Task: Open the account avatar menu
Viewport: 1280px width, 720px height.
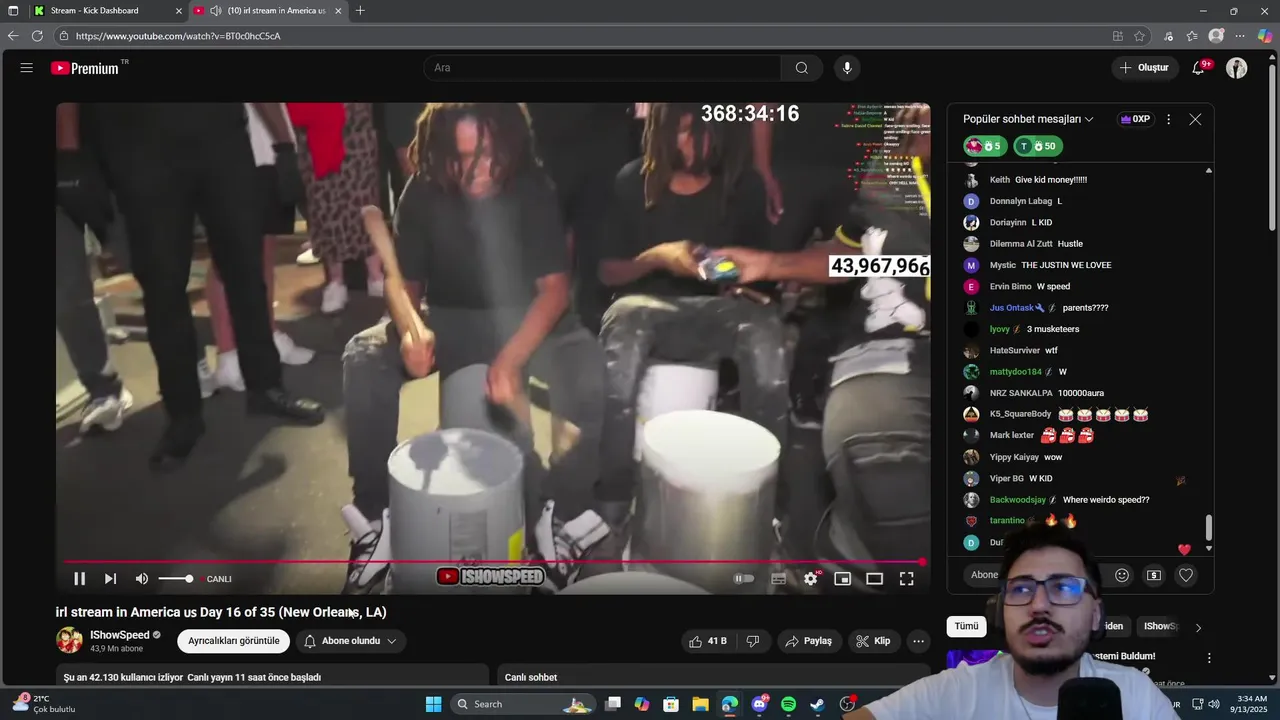Action: pos(1237,68)
